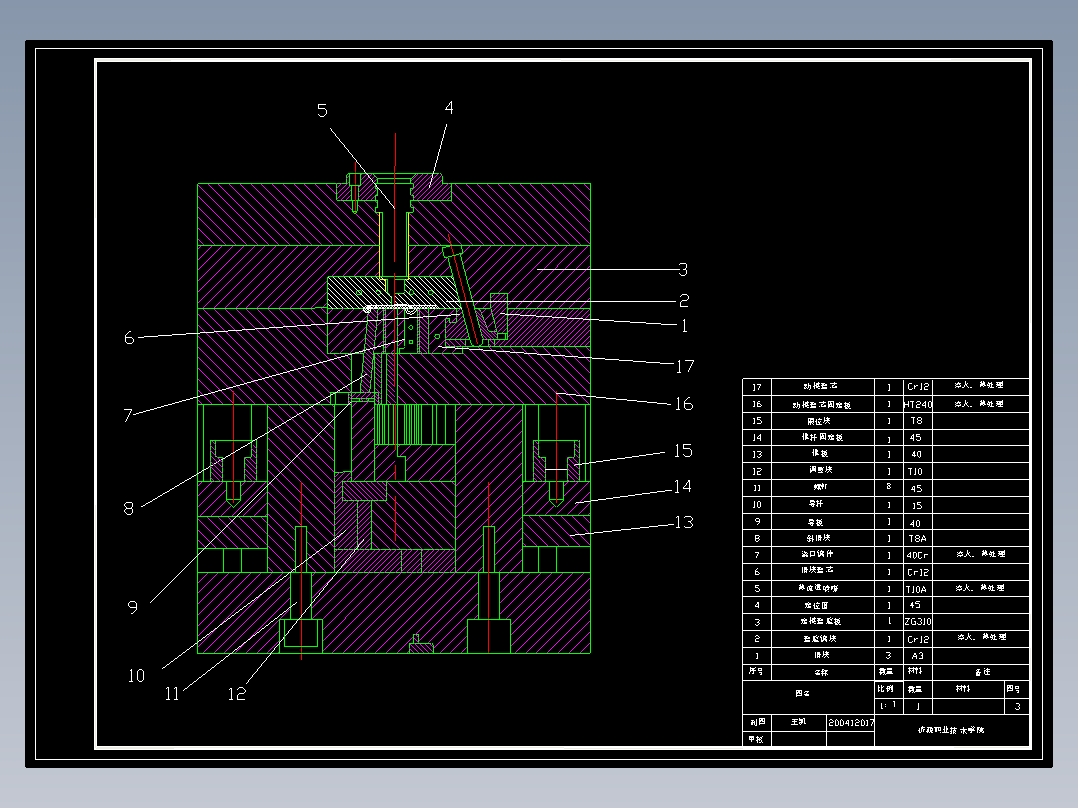Screen dimensions: 1078x808
Task: Select the row number 17 cell in parts table
Action: pyautogui.click(x=757, y=387)
